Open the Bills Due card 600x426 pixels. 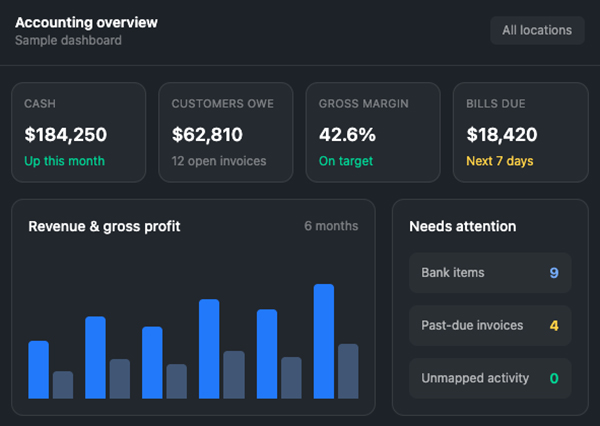tap(520, 132)
